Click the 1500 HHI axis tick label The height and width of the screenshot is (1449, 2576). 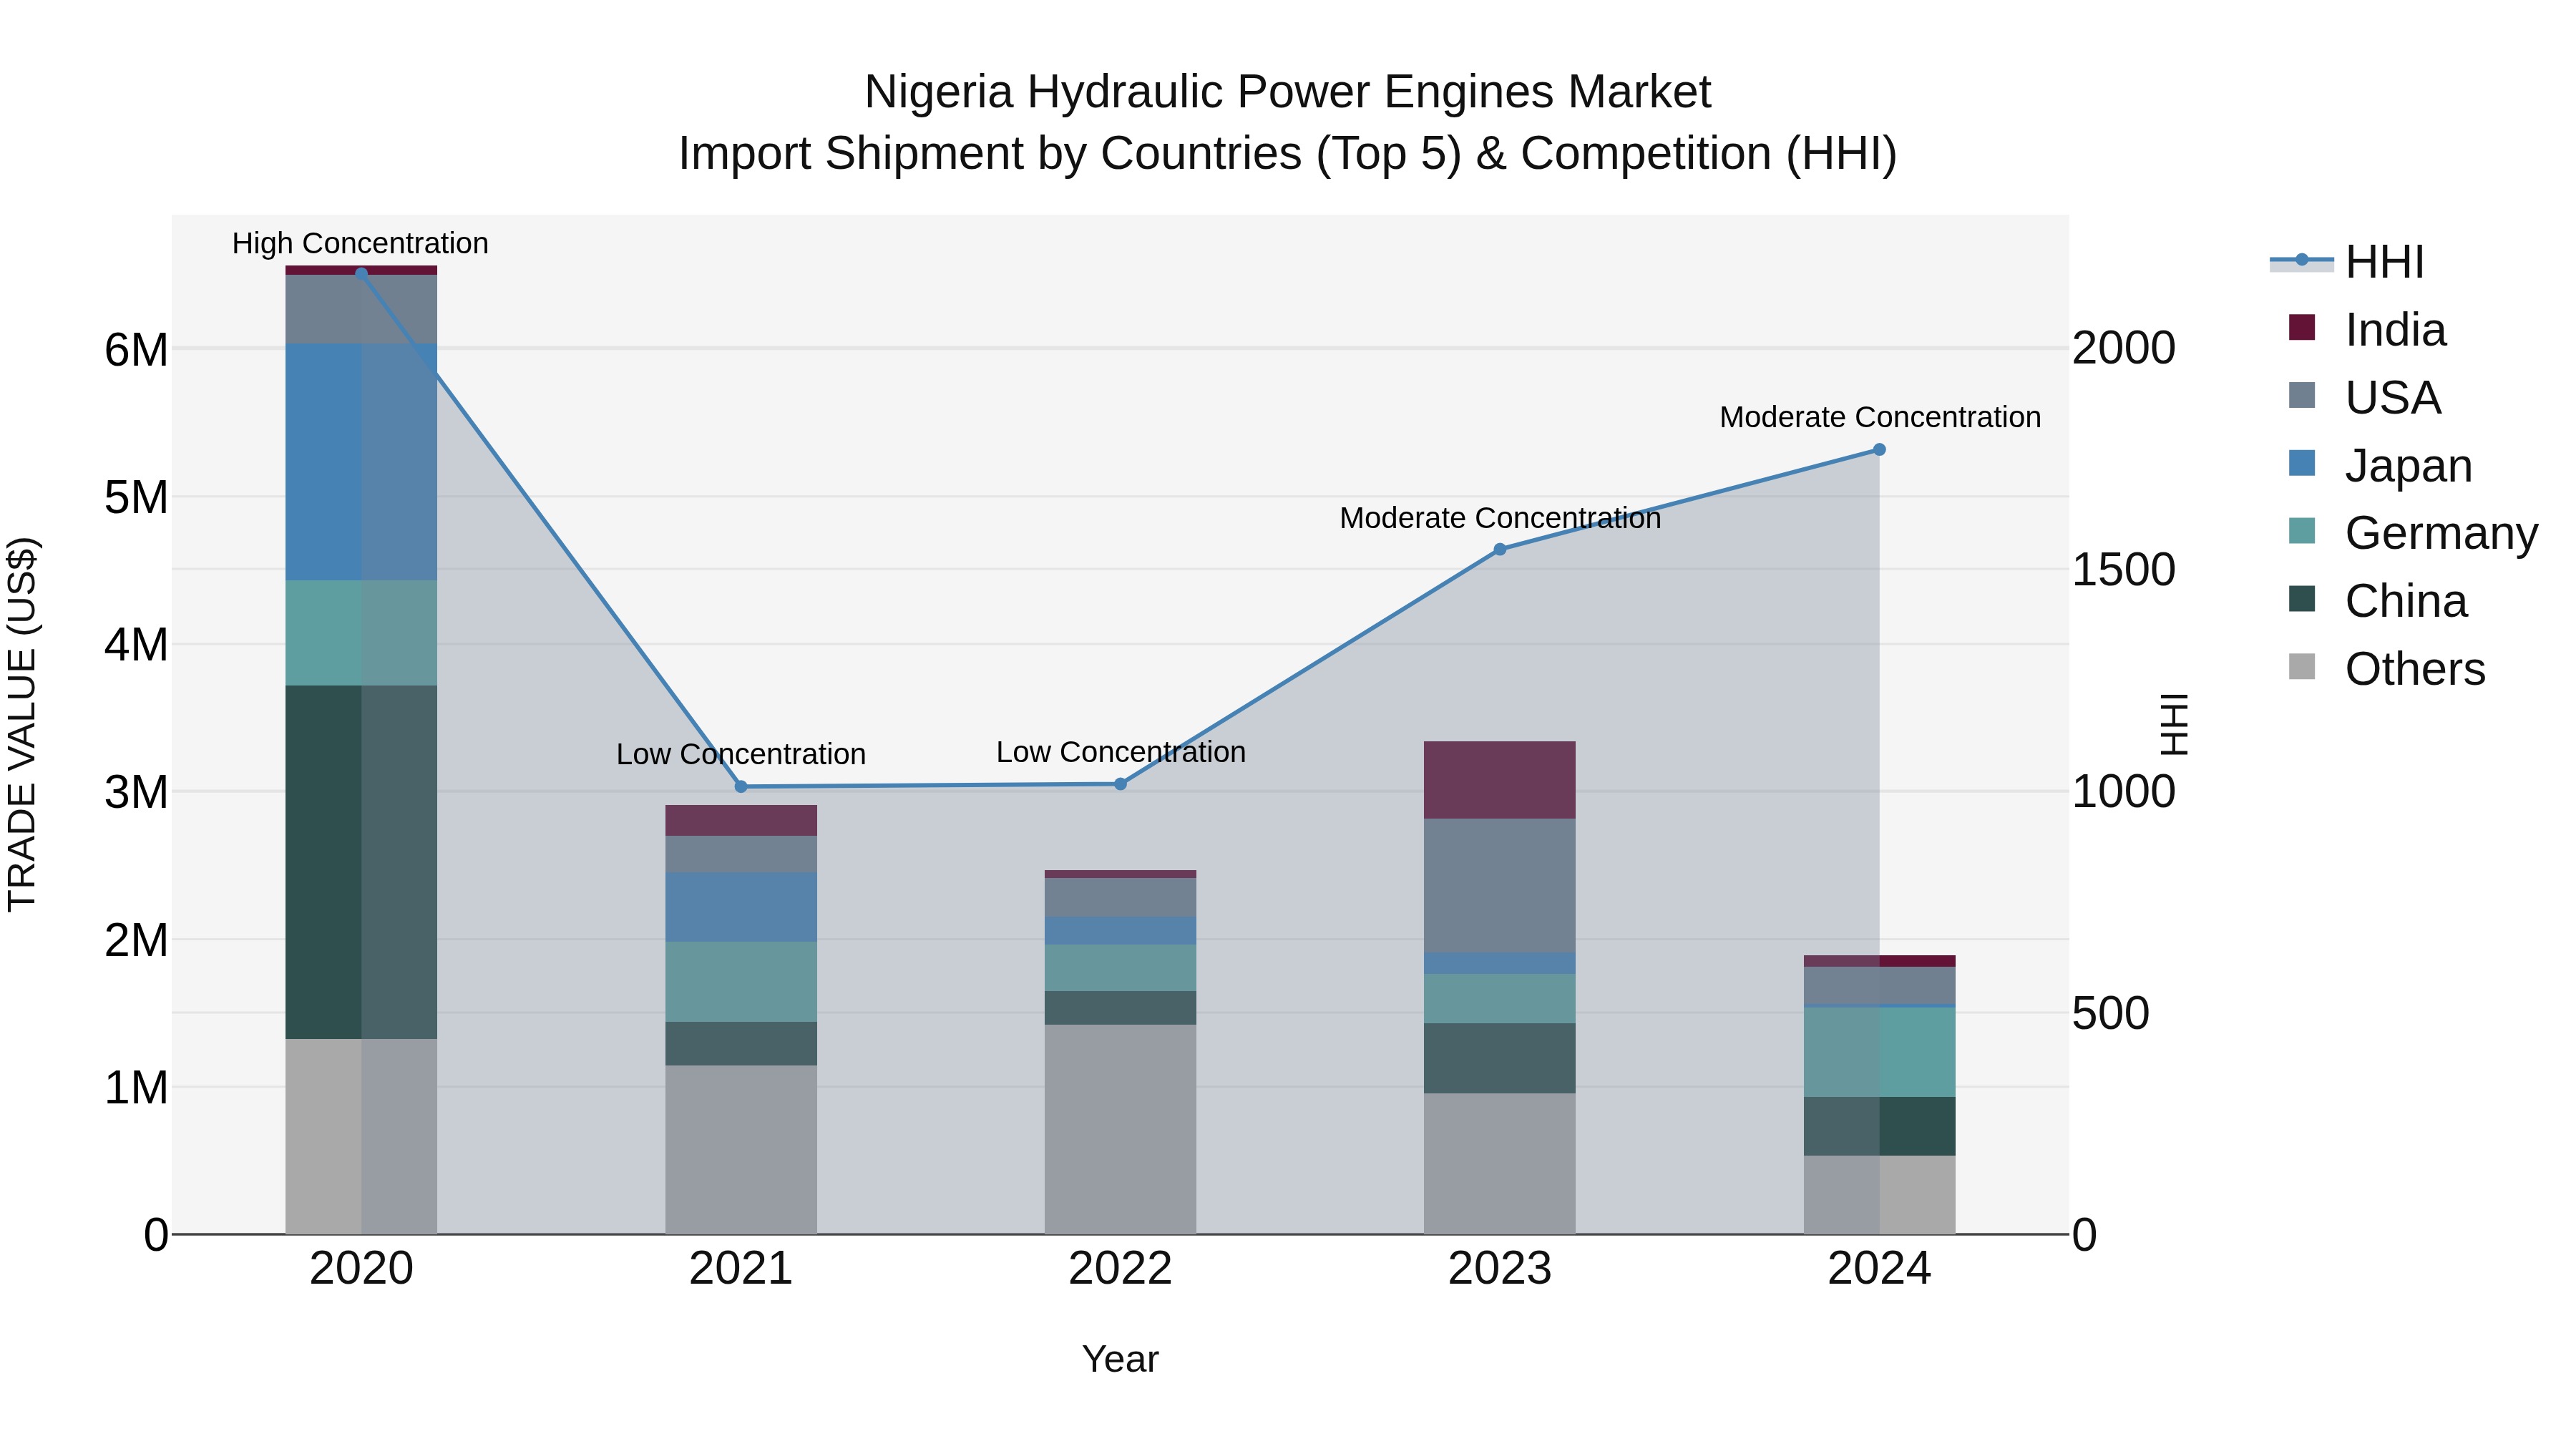tap(2124, 570)
